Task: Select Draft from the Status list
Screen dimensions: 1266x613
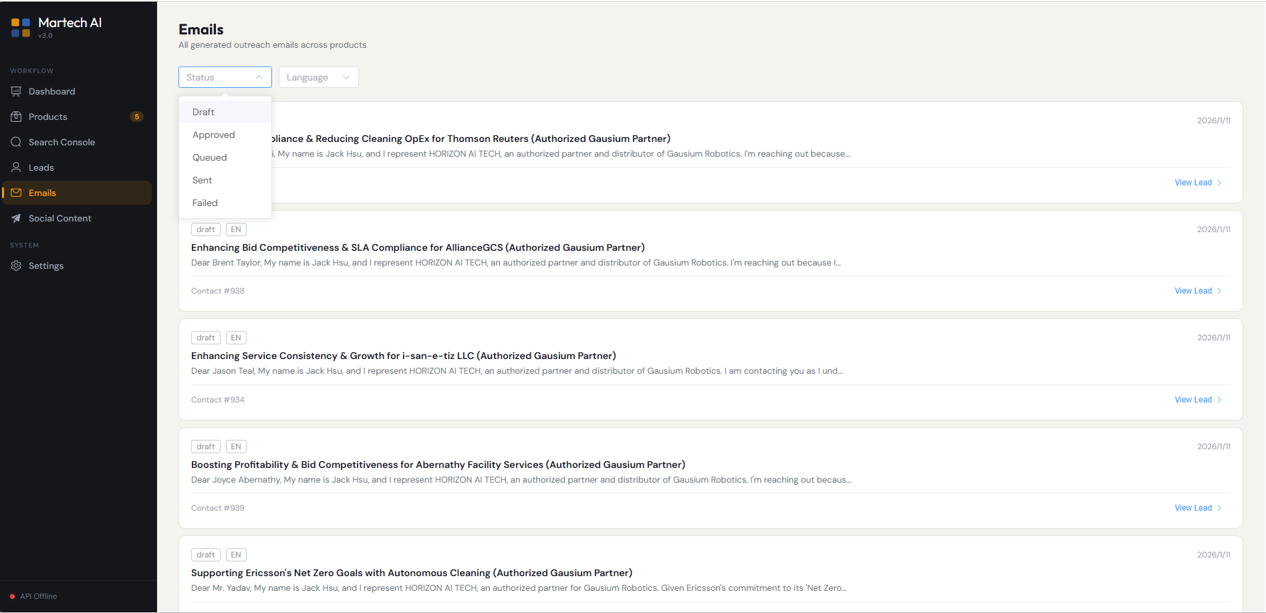Action: coord(225,112)
